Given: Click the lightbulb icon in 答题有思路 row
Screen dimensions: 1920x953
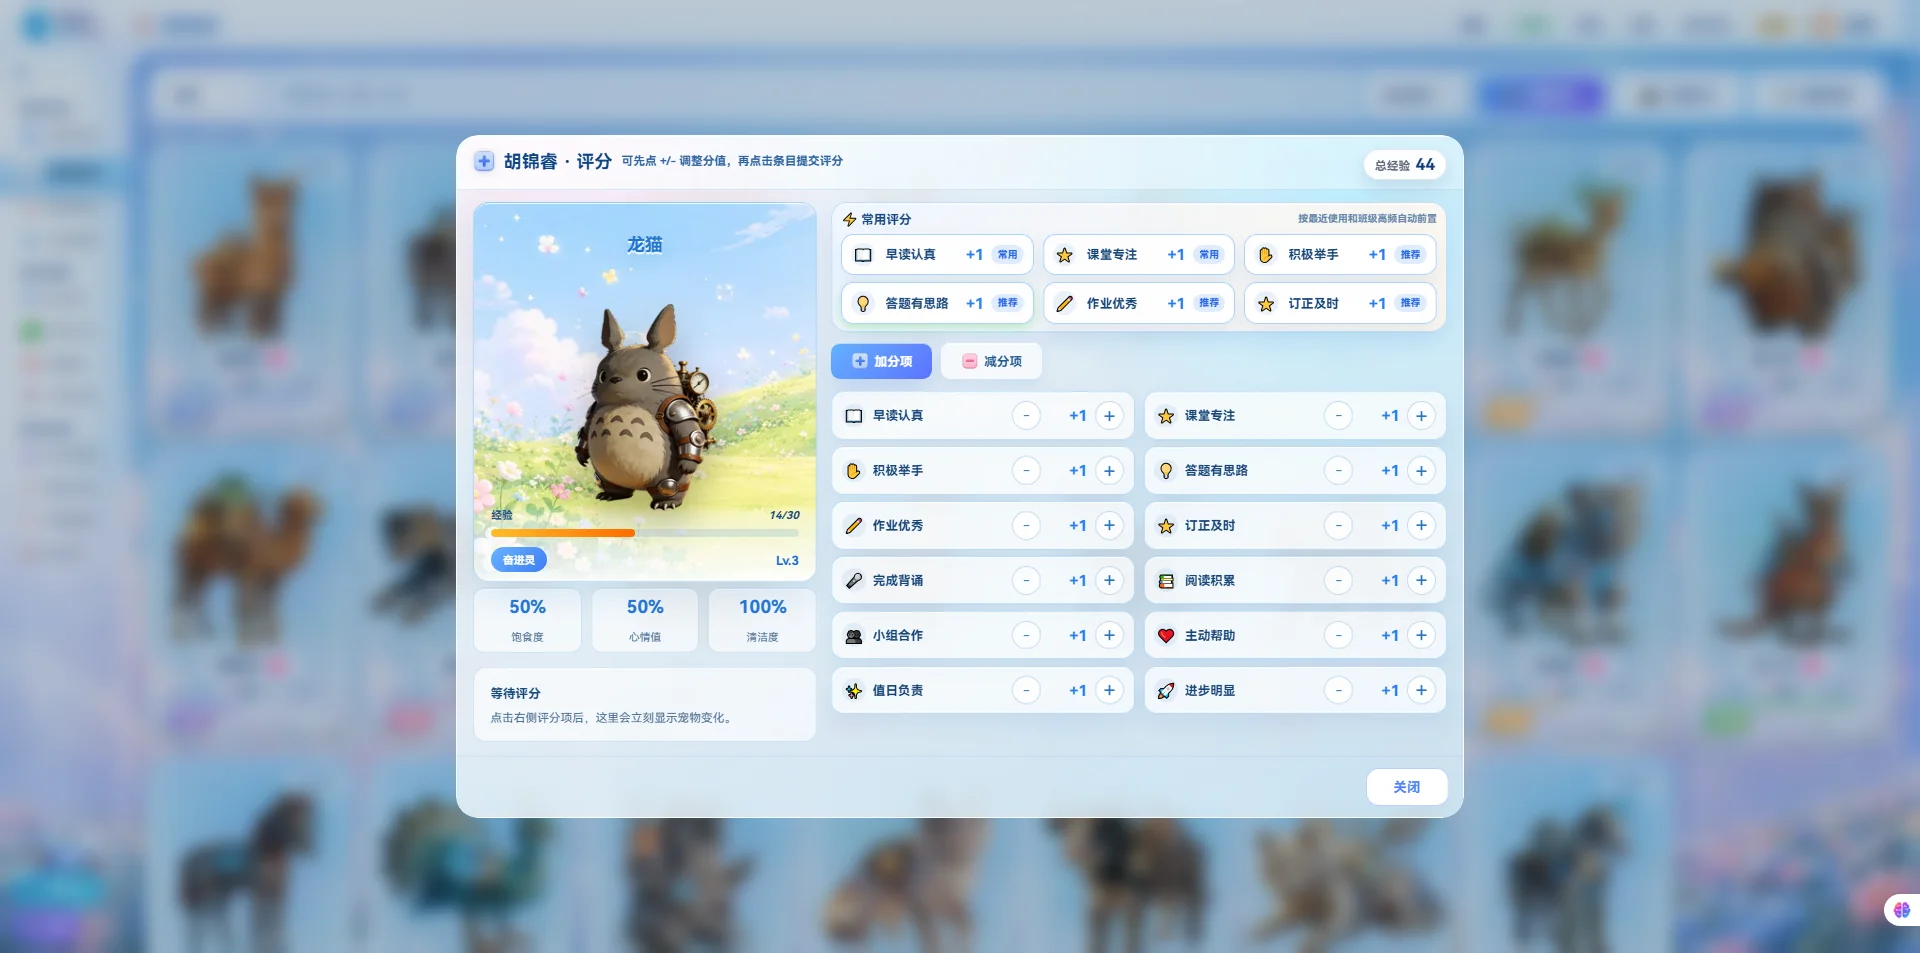Looking at the screenshot, I should (1166, 471).
